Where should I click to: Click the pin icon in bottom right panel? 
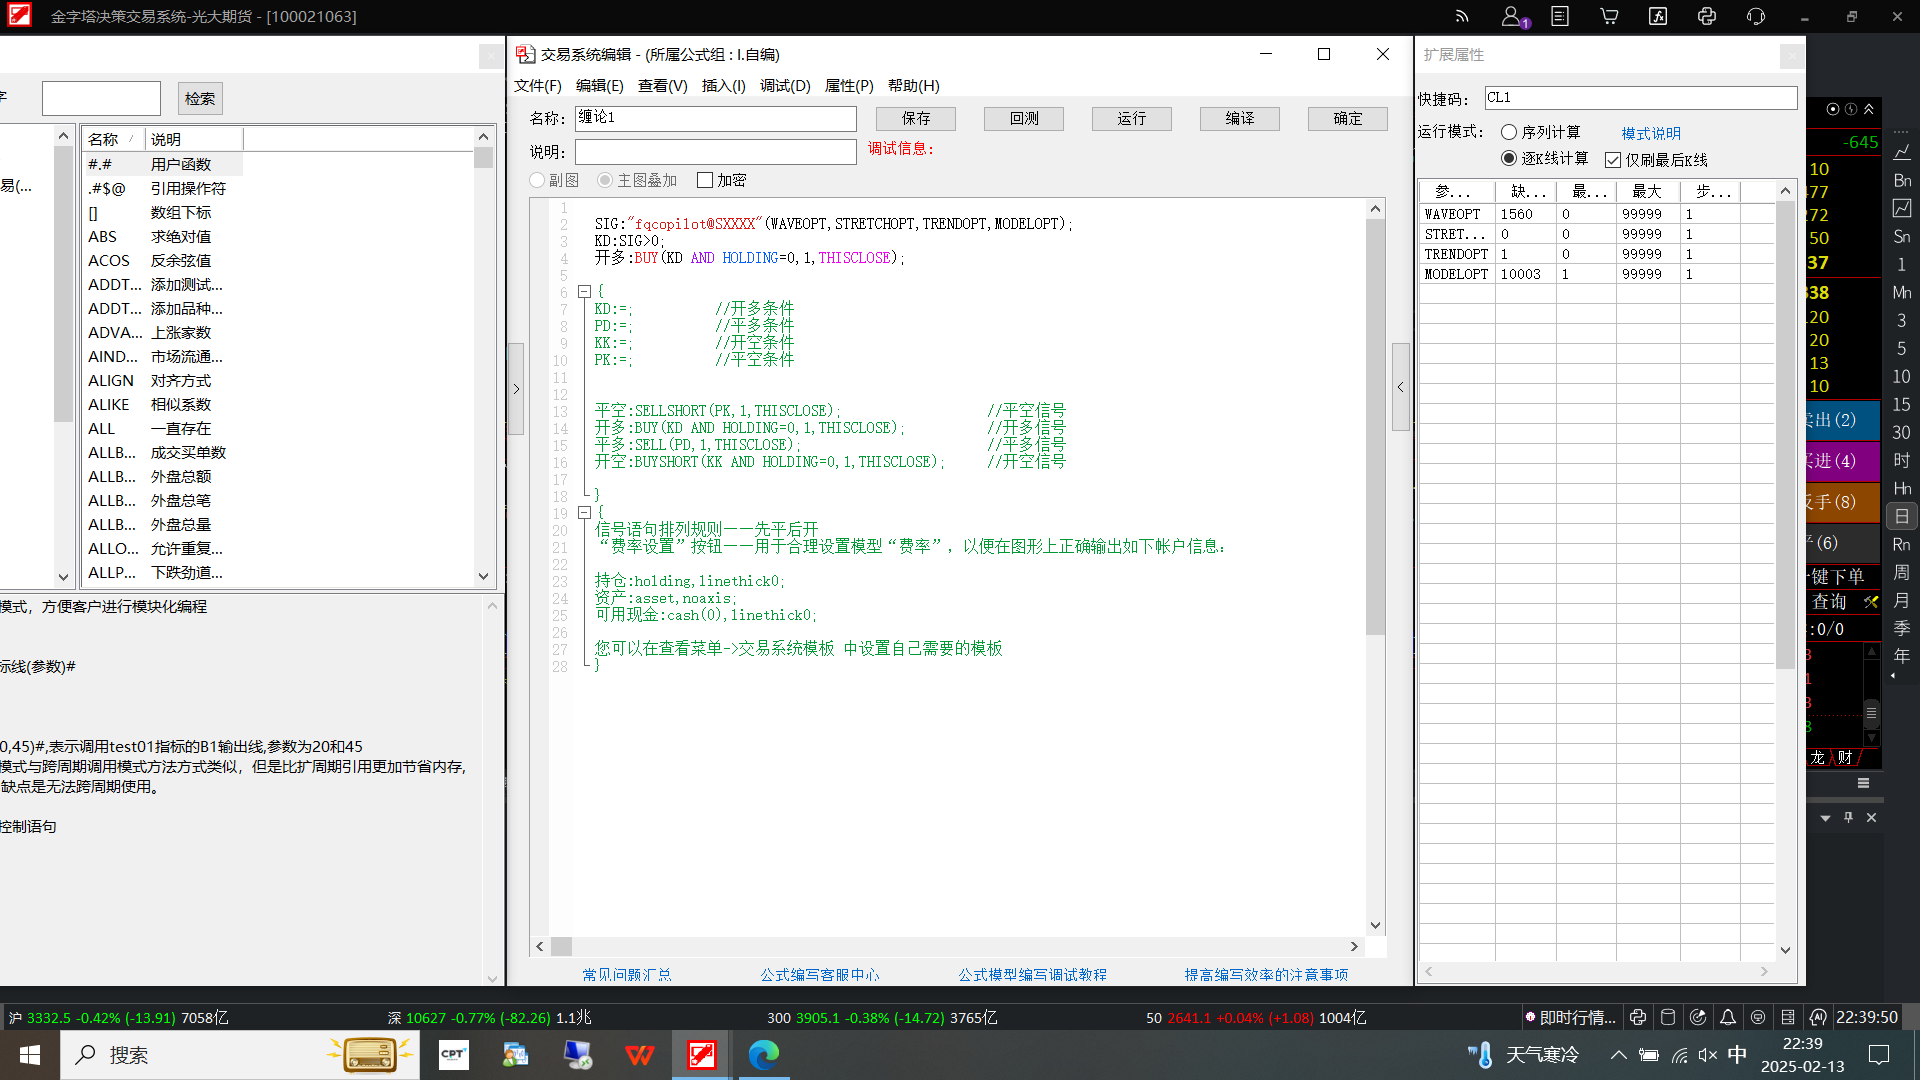point(1848,817)
